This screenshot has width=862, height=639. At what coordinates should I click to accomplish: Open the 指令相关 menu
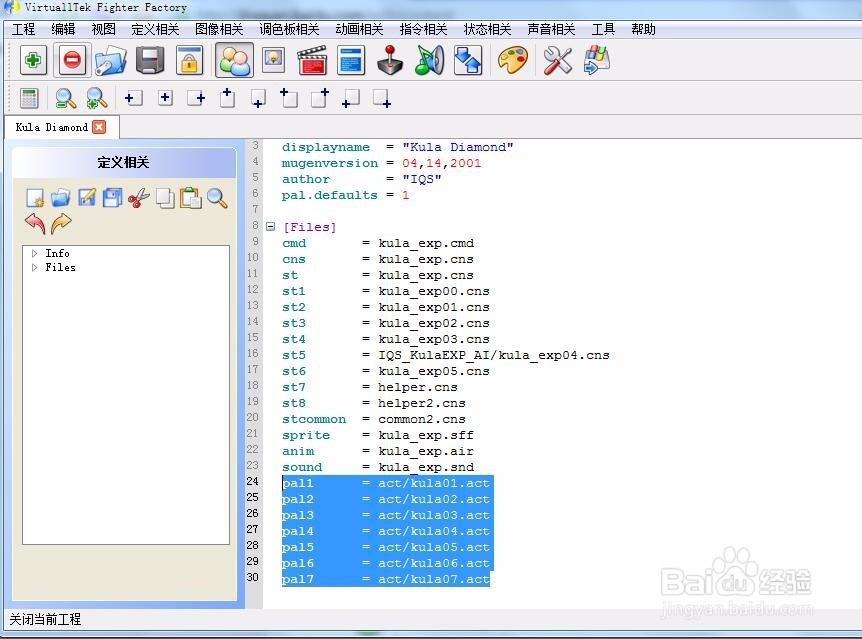(423, 29)
